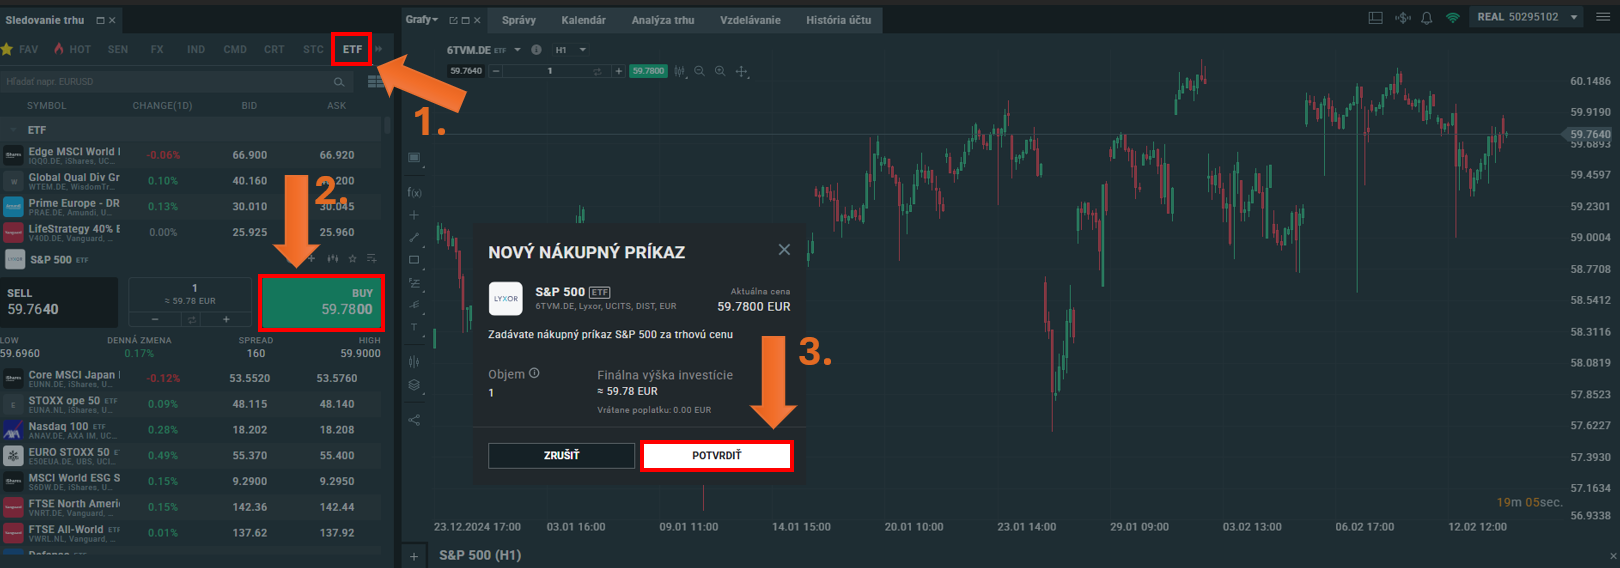
Task: Open the layout panel icon in top bar
Action: 1375,18
